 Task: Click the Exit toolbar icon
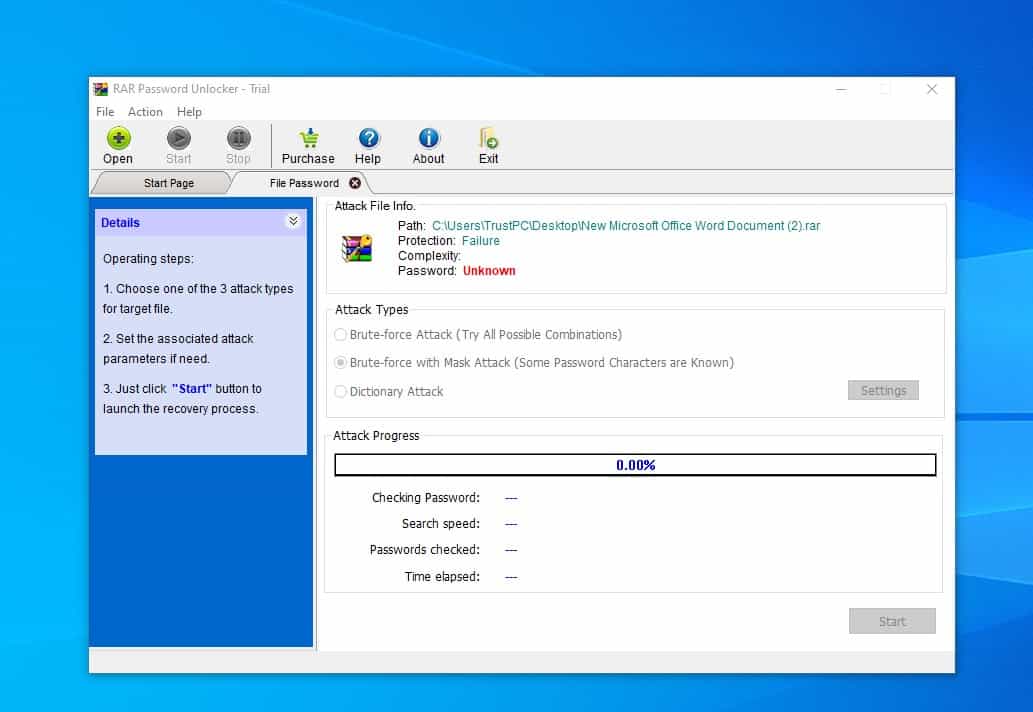click(488, 138)
